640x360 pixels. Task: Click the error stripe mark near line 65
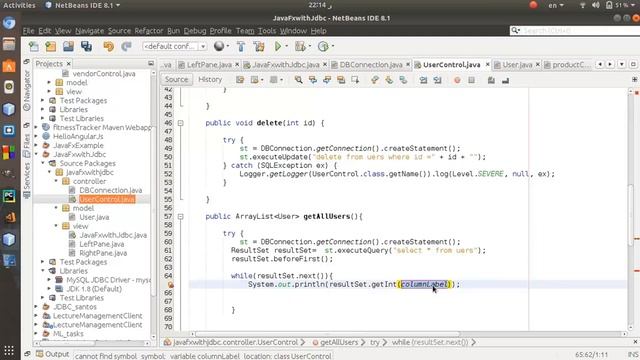(x=636, y=271)
